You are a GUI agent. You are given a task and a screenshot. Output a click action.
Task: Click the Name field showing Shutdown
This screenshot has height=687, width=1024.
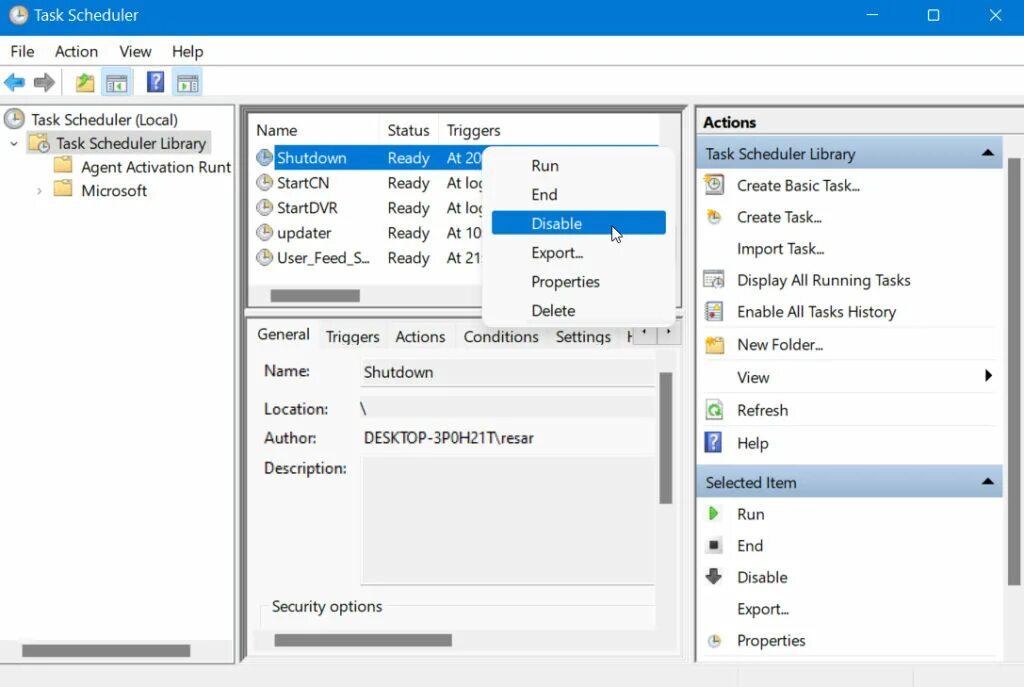pos(507,372)
